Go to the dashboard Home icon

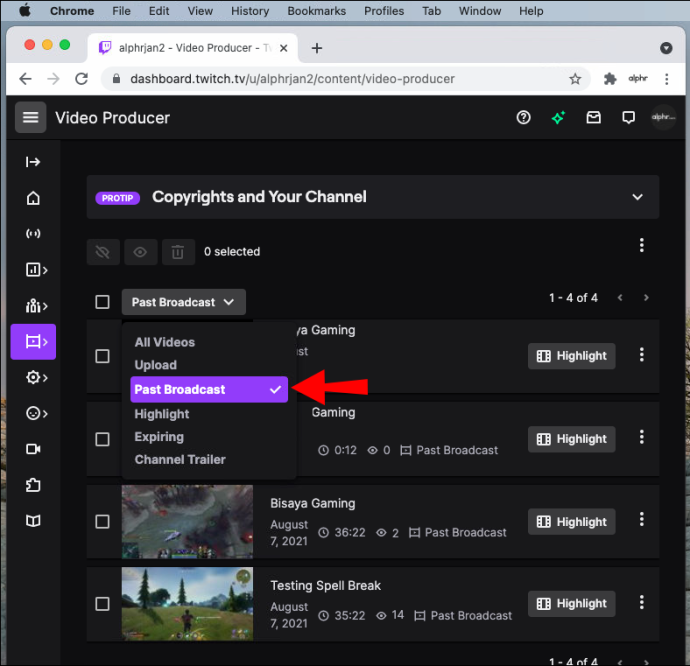point(33,198)
